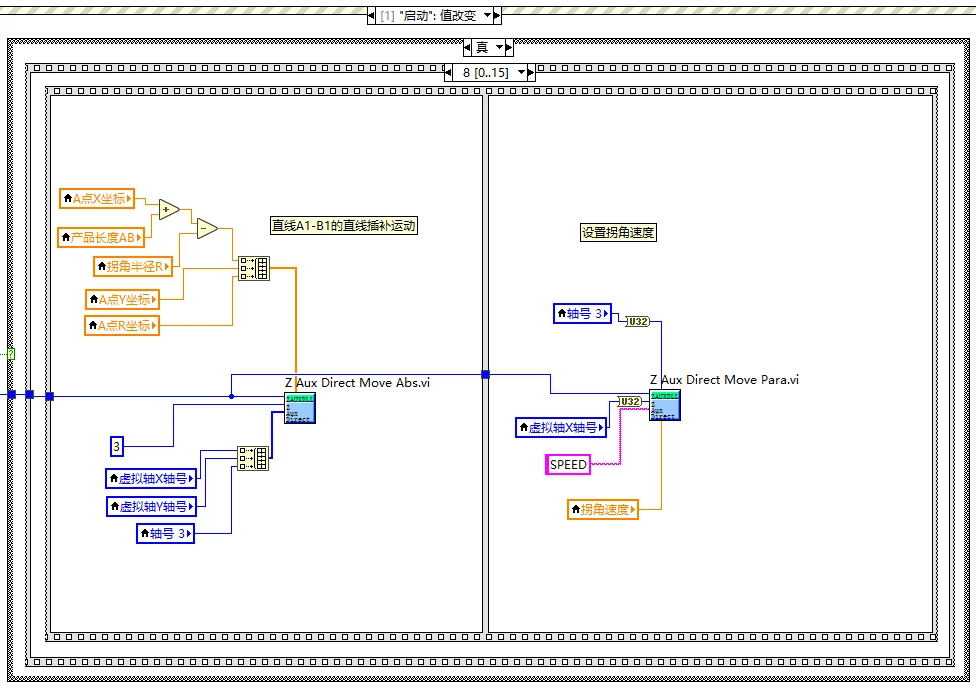This screenshot has width=976, height=689.
Task: Go to previous event case with left arrow
Action: tap(372, 16)
